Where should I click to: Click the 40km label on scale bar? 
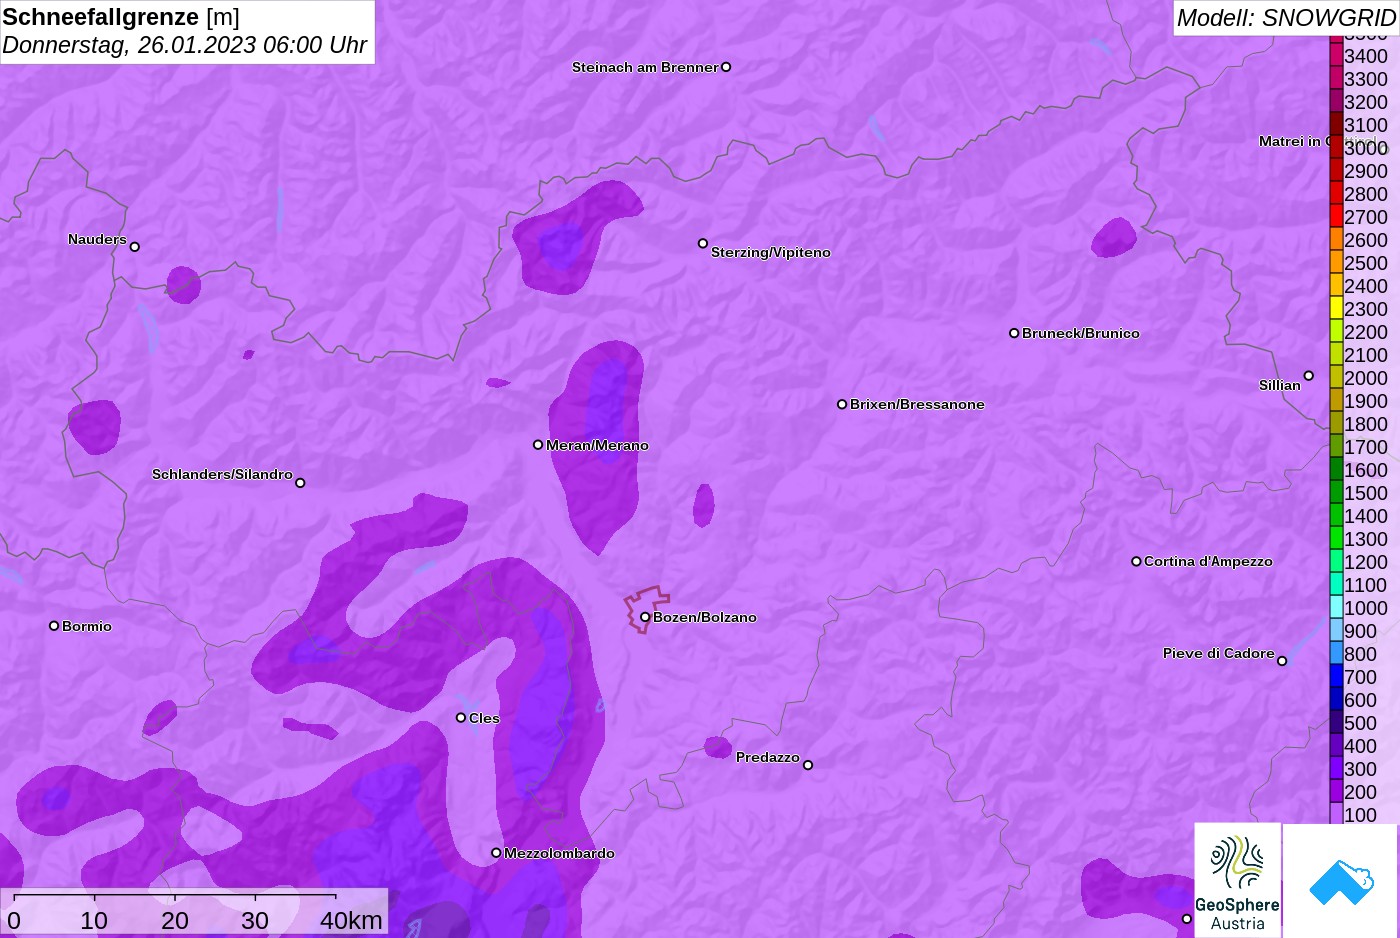(351, 920)
